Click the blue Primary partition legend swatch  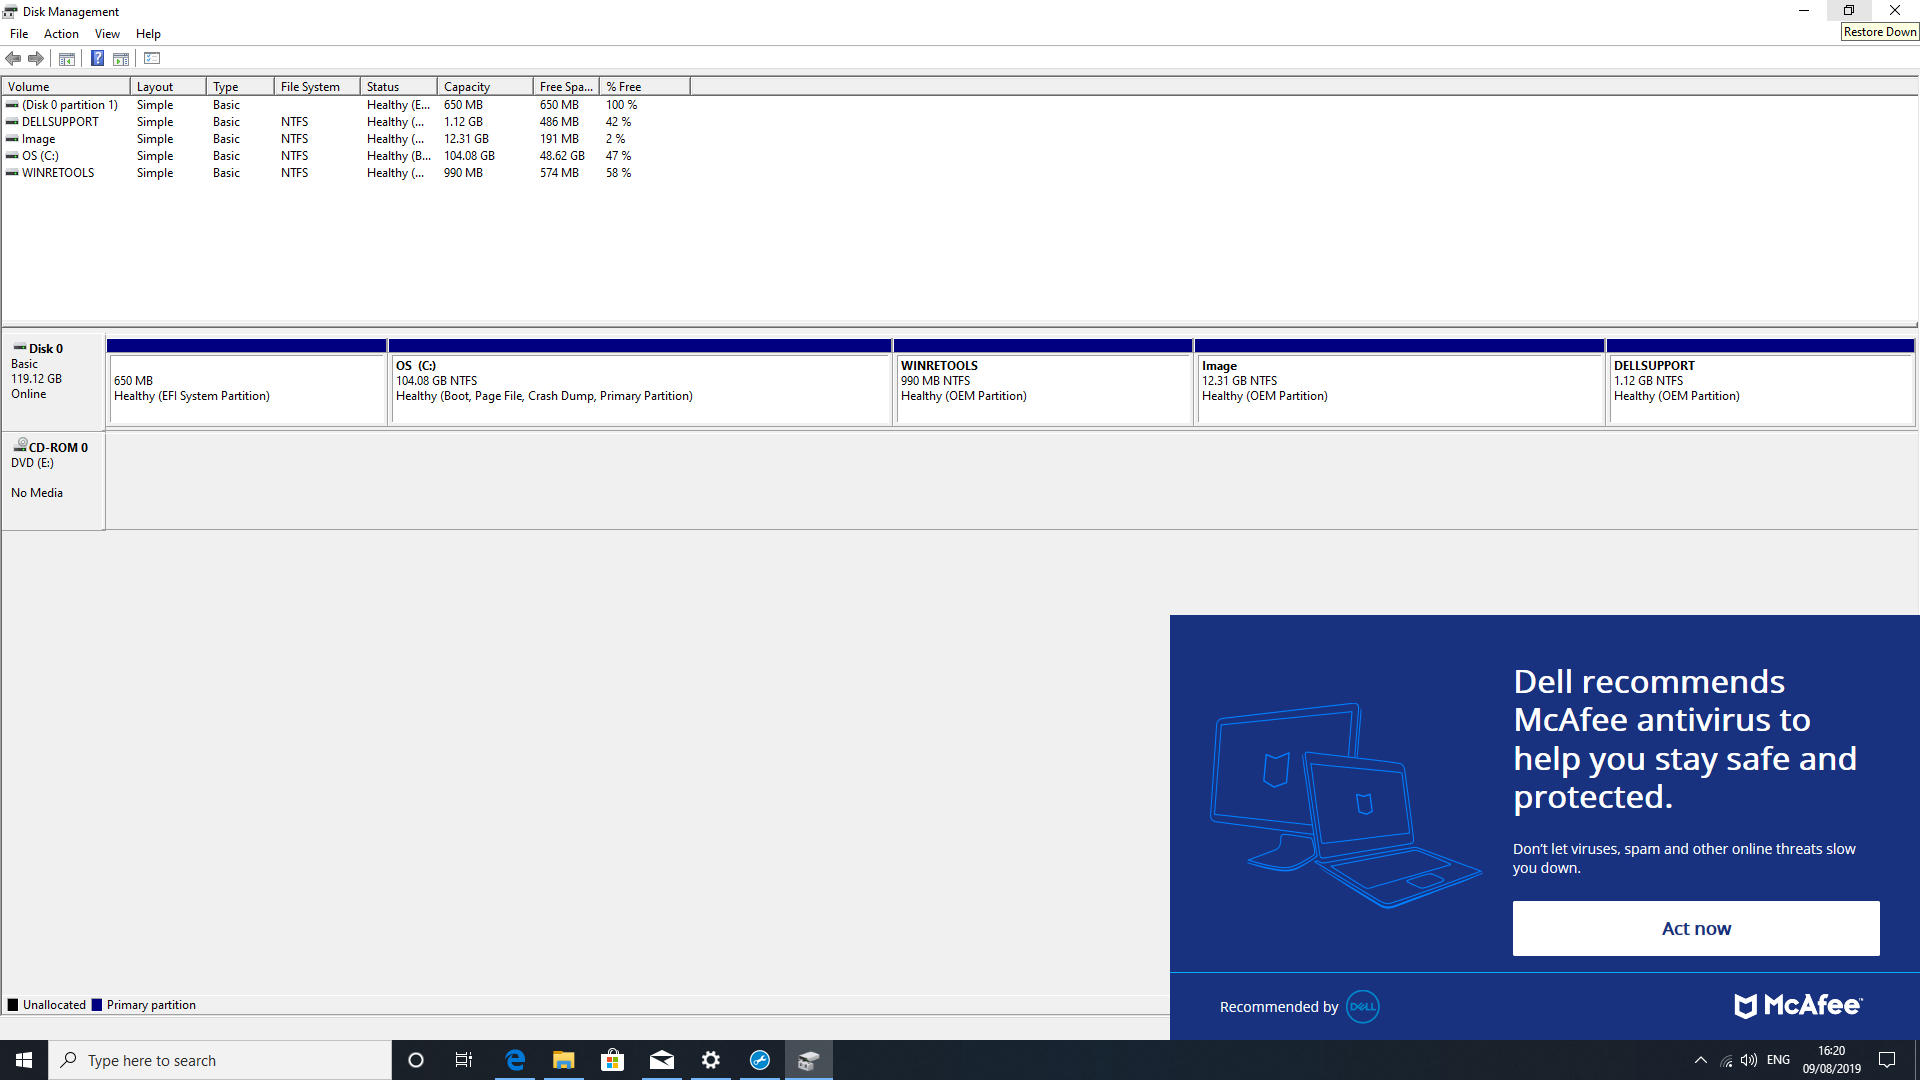tap(97, 1005)
